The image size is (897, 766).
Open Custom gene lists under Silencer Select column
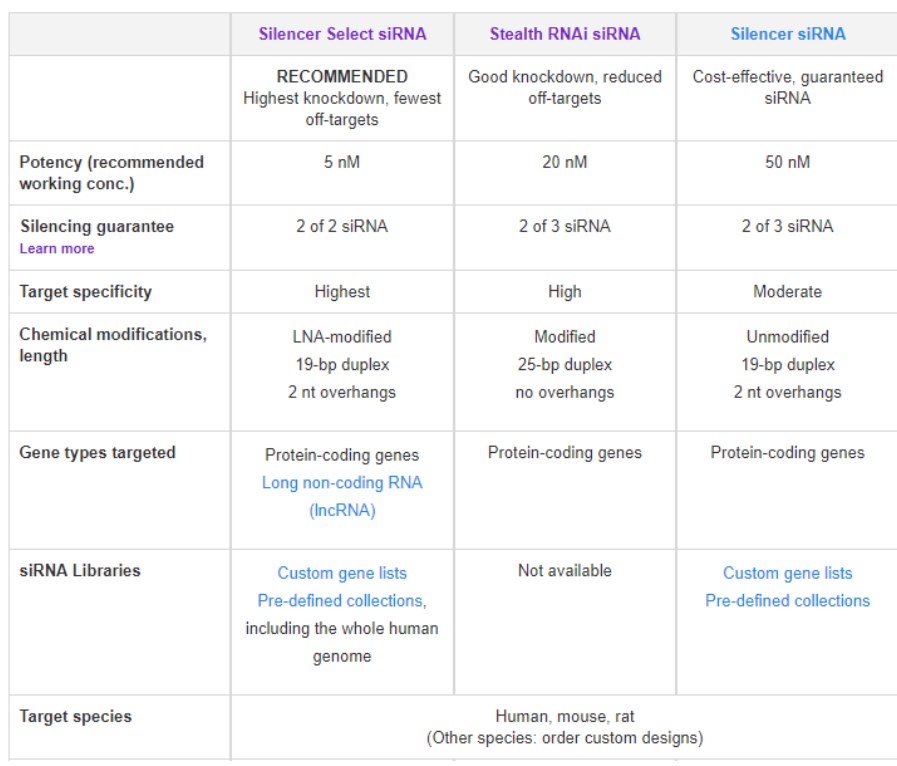pyautogui.click(x=342, y=573)
